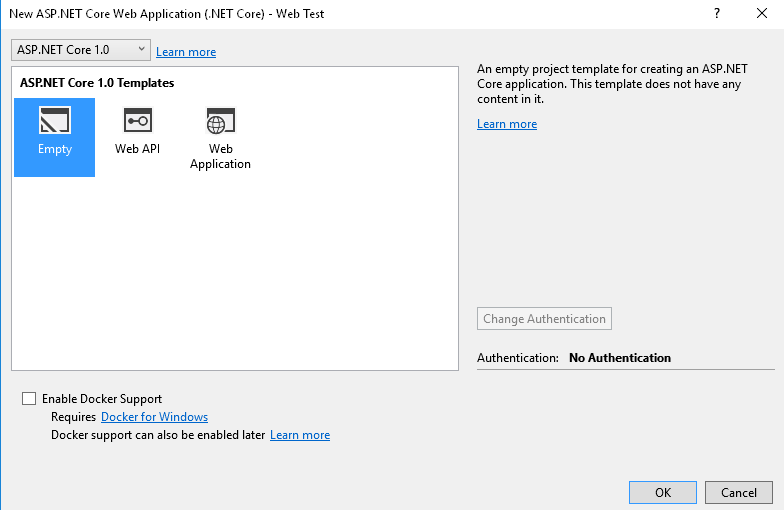This screenshot has width=784, height=510.
Task: Open Learn more link under template description
Action: 507,124
